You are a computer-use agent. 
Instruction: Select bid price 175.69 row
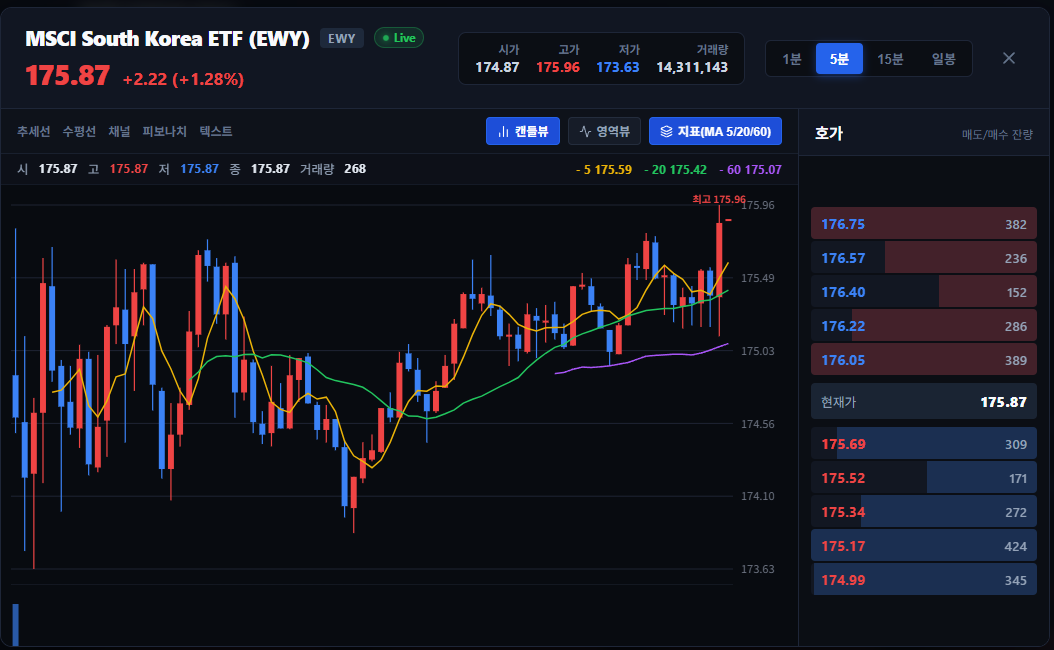(x=924, y=444)
